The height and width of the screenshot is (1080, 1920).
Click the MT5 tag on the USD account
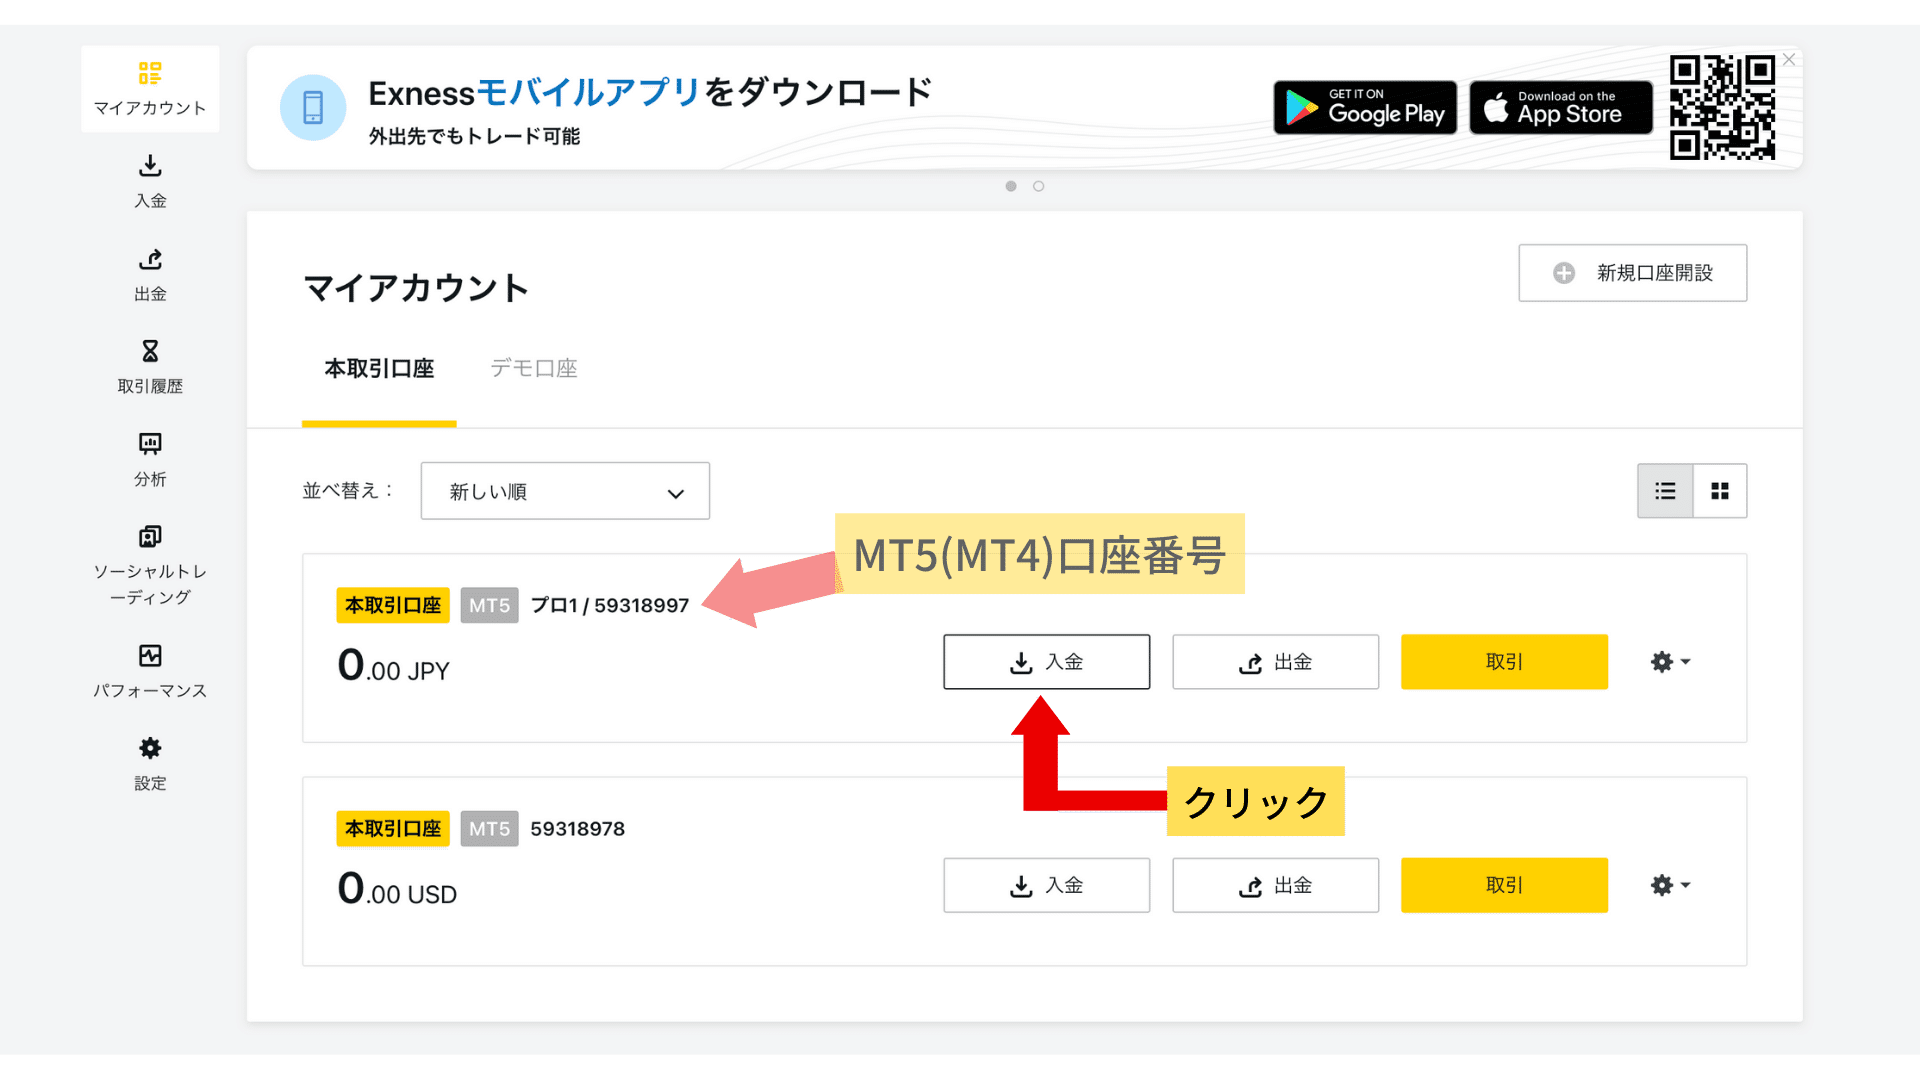pos(489,829)
